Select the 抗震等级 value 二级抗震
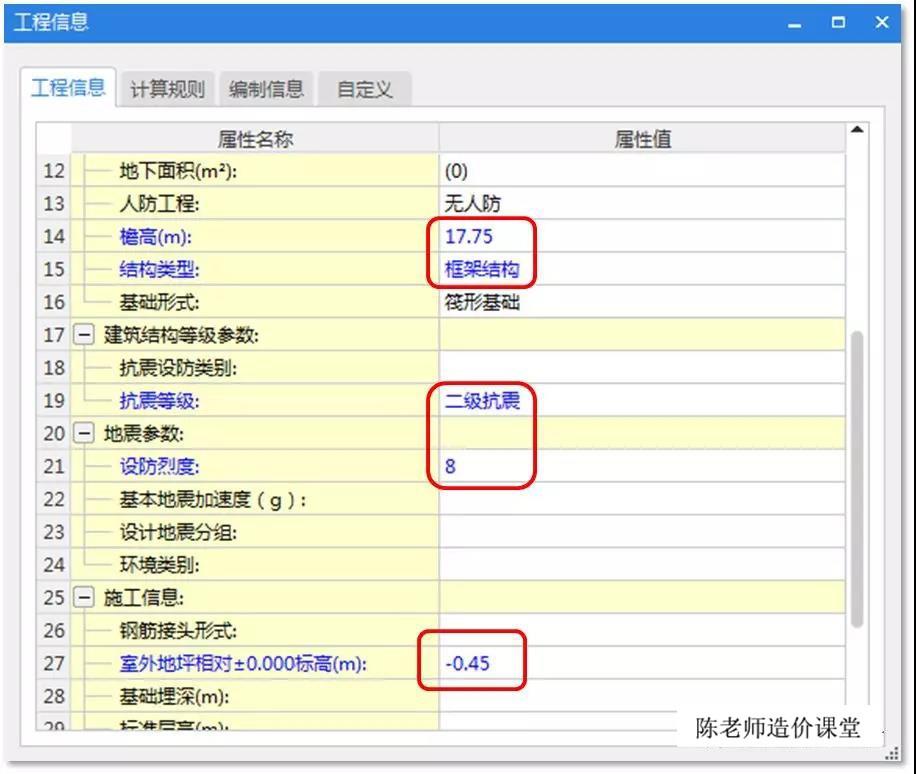The width and height of the screenshot is (916, 774). (482, 401)
